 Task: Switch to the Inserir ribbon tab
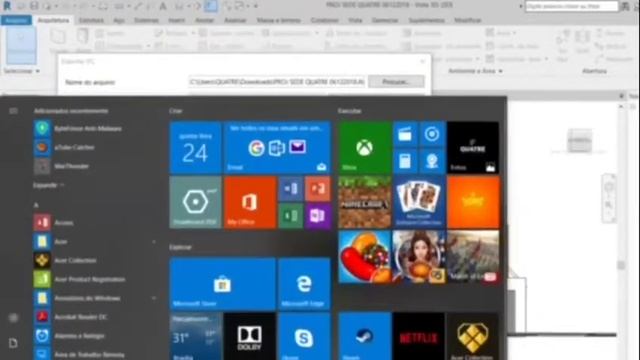coord(176,20)
